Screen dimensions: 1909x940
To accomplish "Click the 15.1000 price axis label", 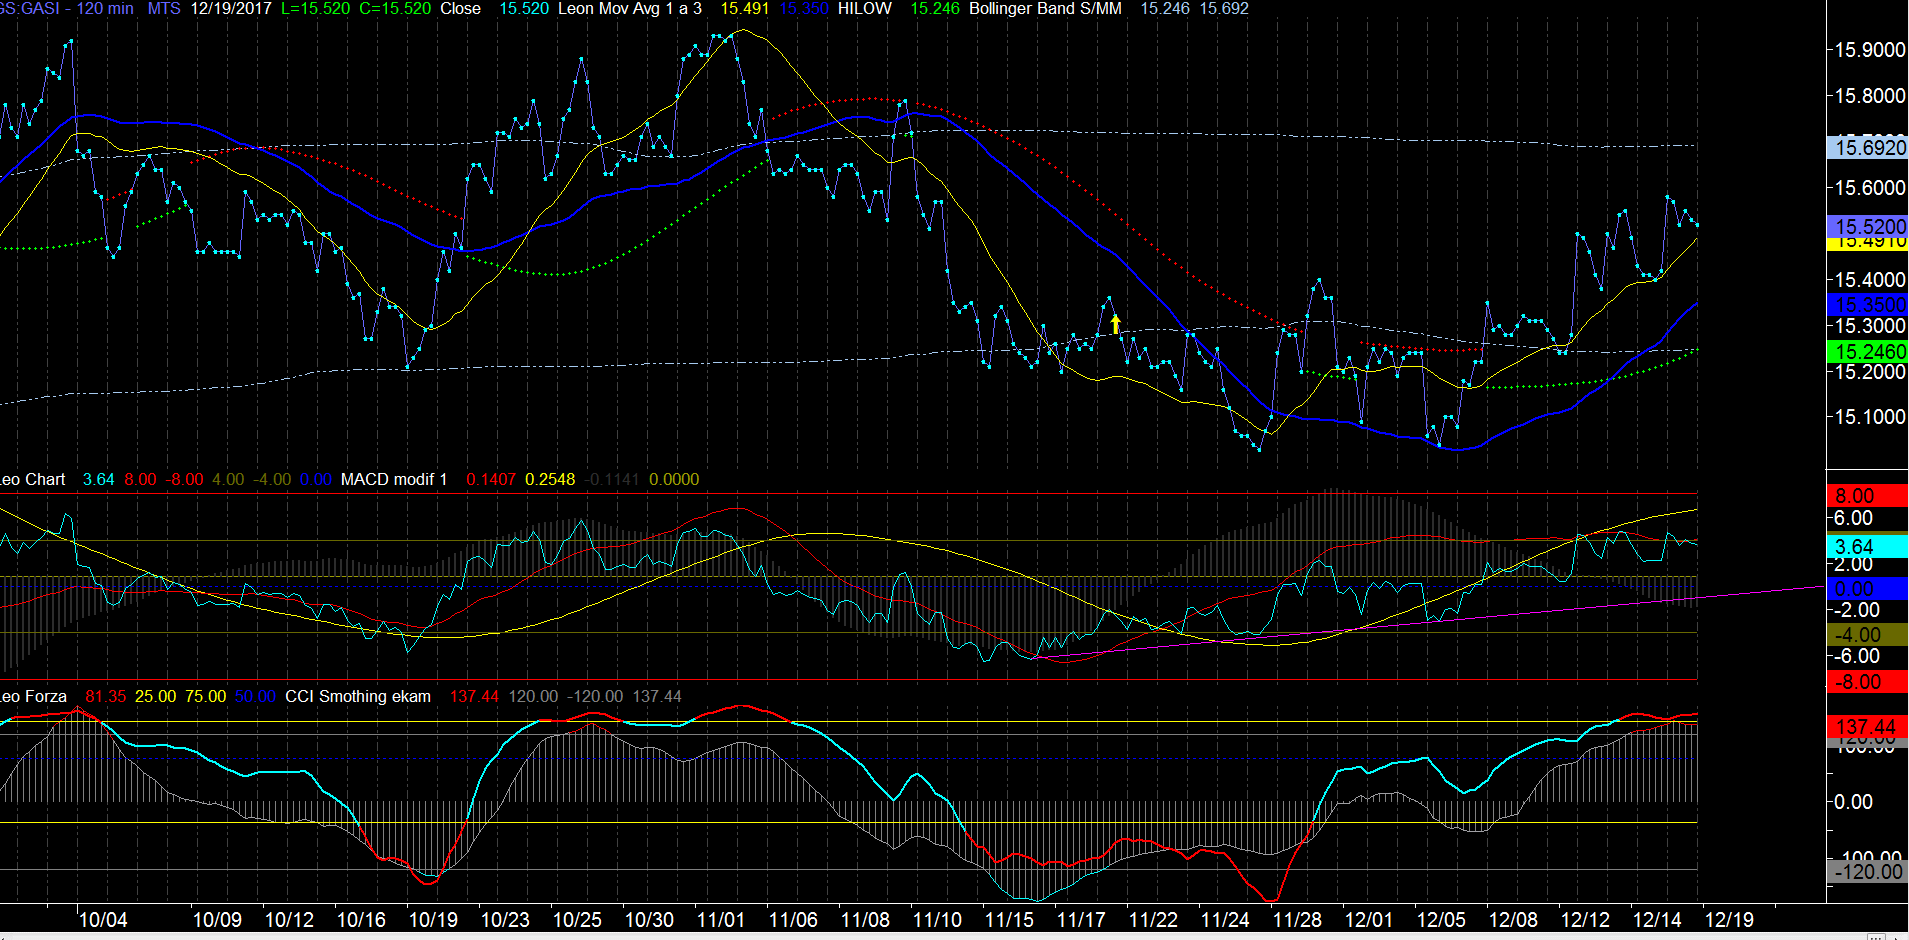I will 1869,417.
